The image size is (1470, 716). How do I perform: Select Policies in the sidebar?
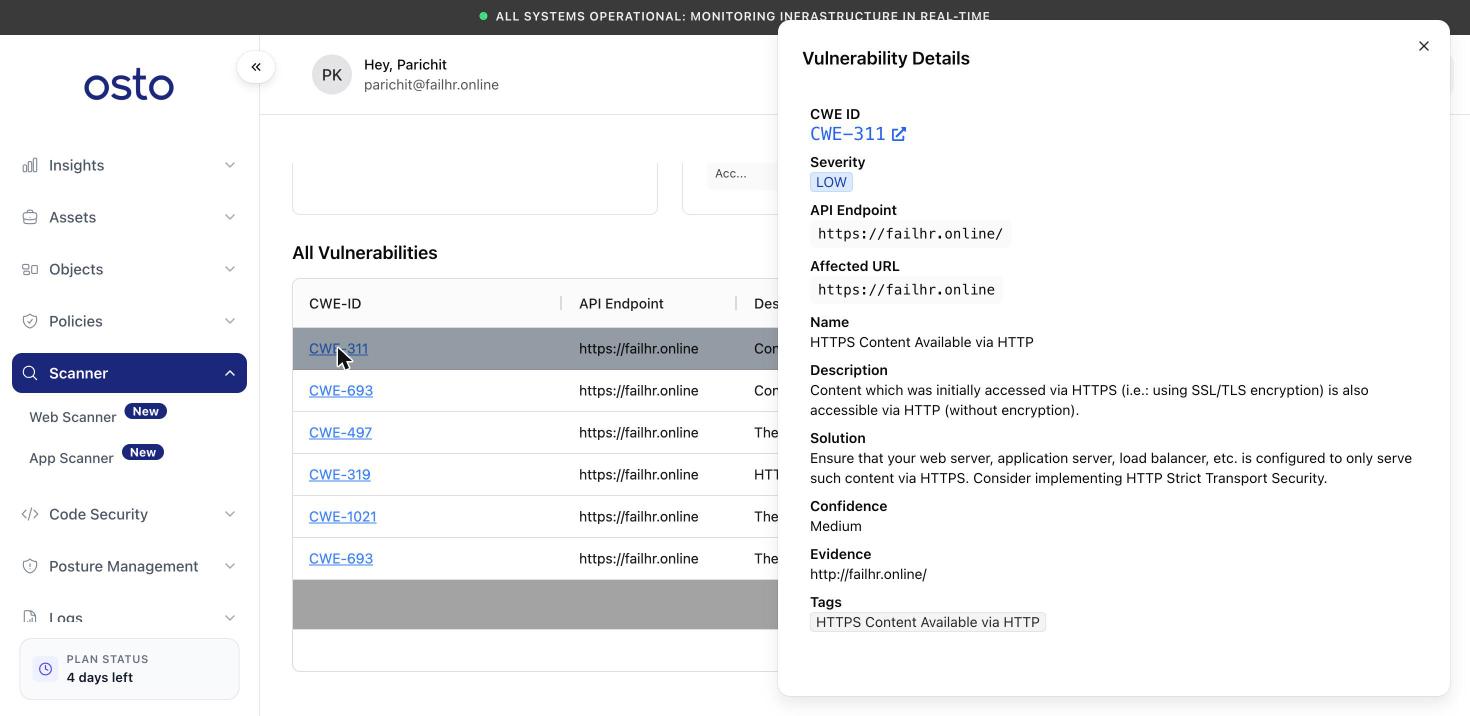(x=76, y=321)
